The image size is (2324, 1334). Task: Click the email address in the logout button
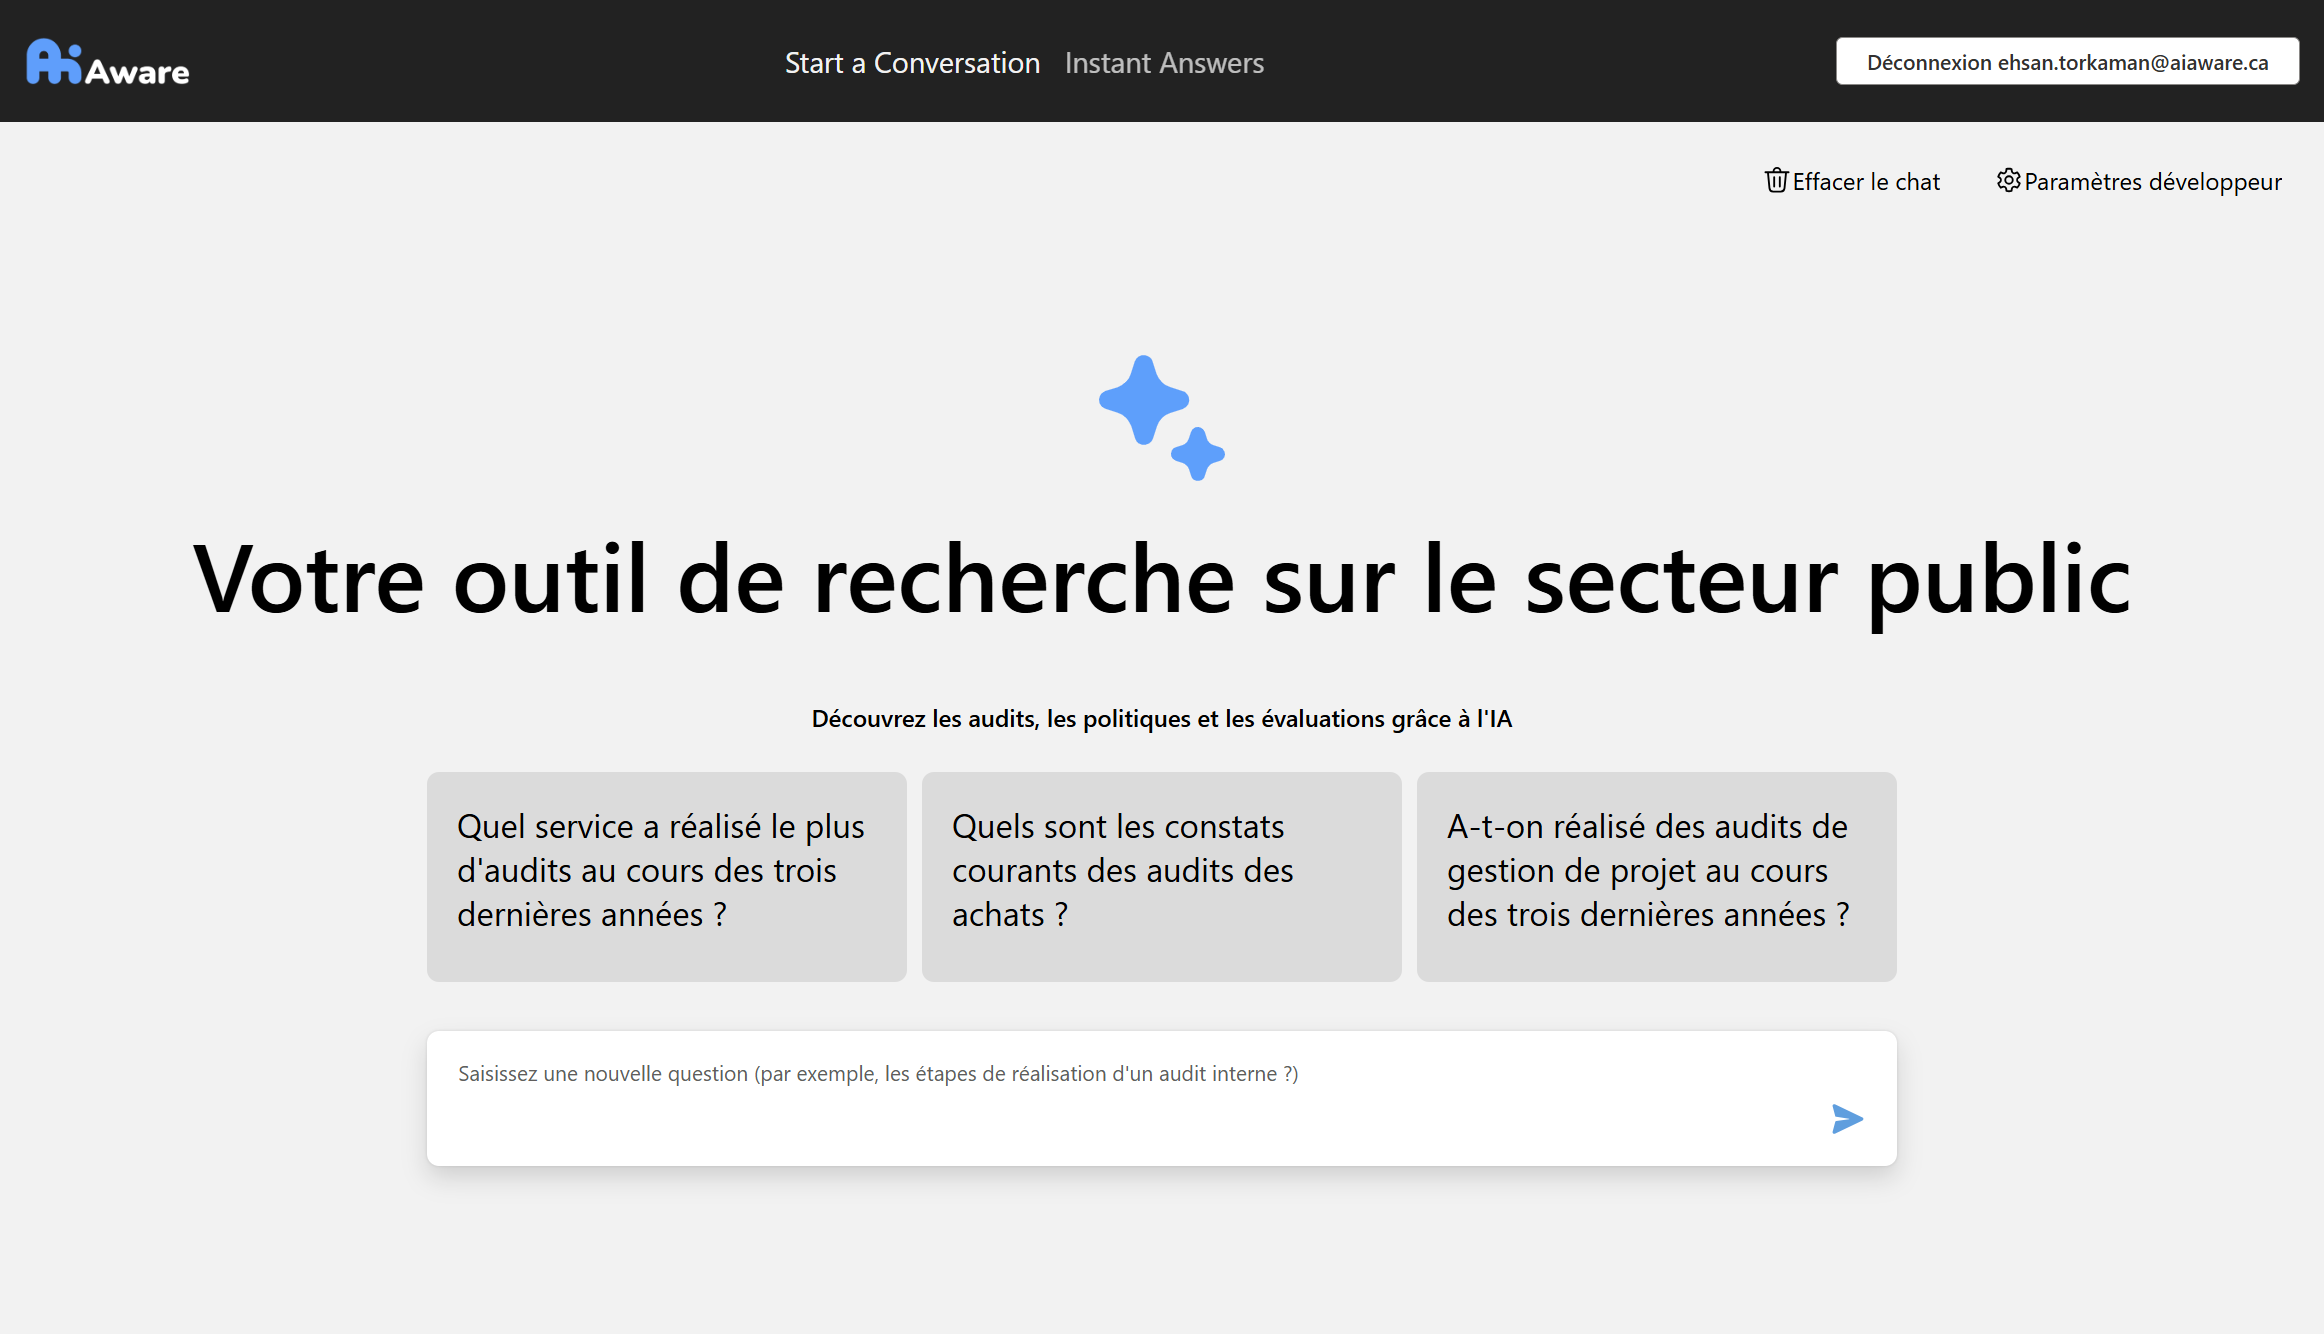[x=2132, y=63]
